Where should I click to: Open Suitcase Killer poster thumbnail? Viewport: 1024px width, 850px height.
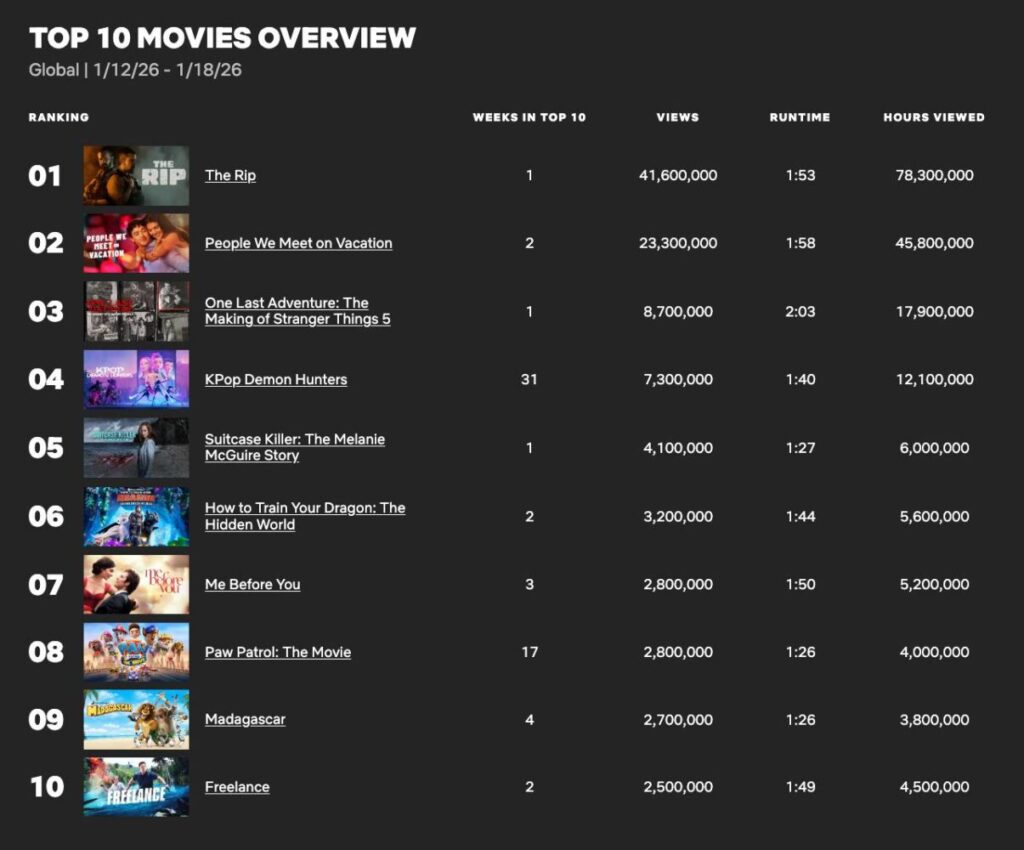point(136,447)
